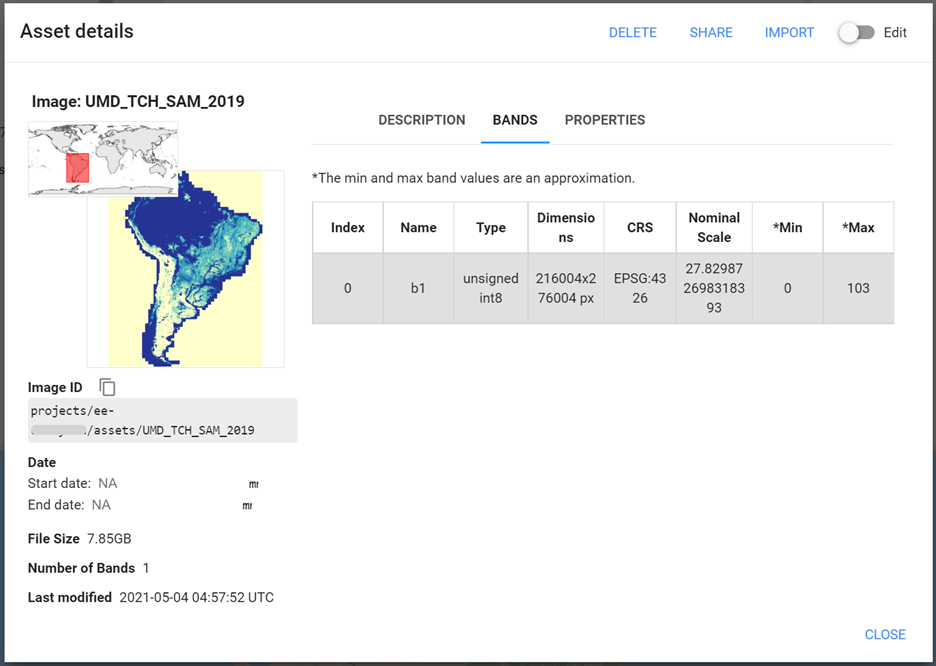Click the Asset details dialog title

click(x=77, y=31)
